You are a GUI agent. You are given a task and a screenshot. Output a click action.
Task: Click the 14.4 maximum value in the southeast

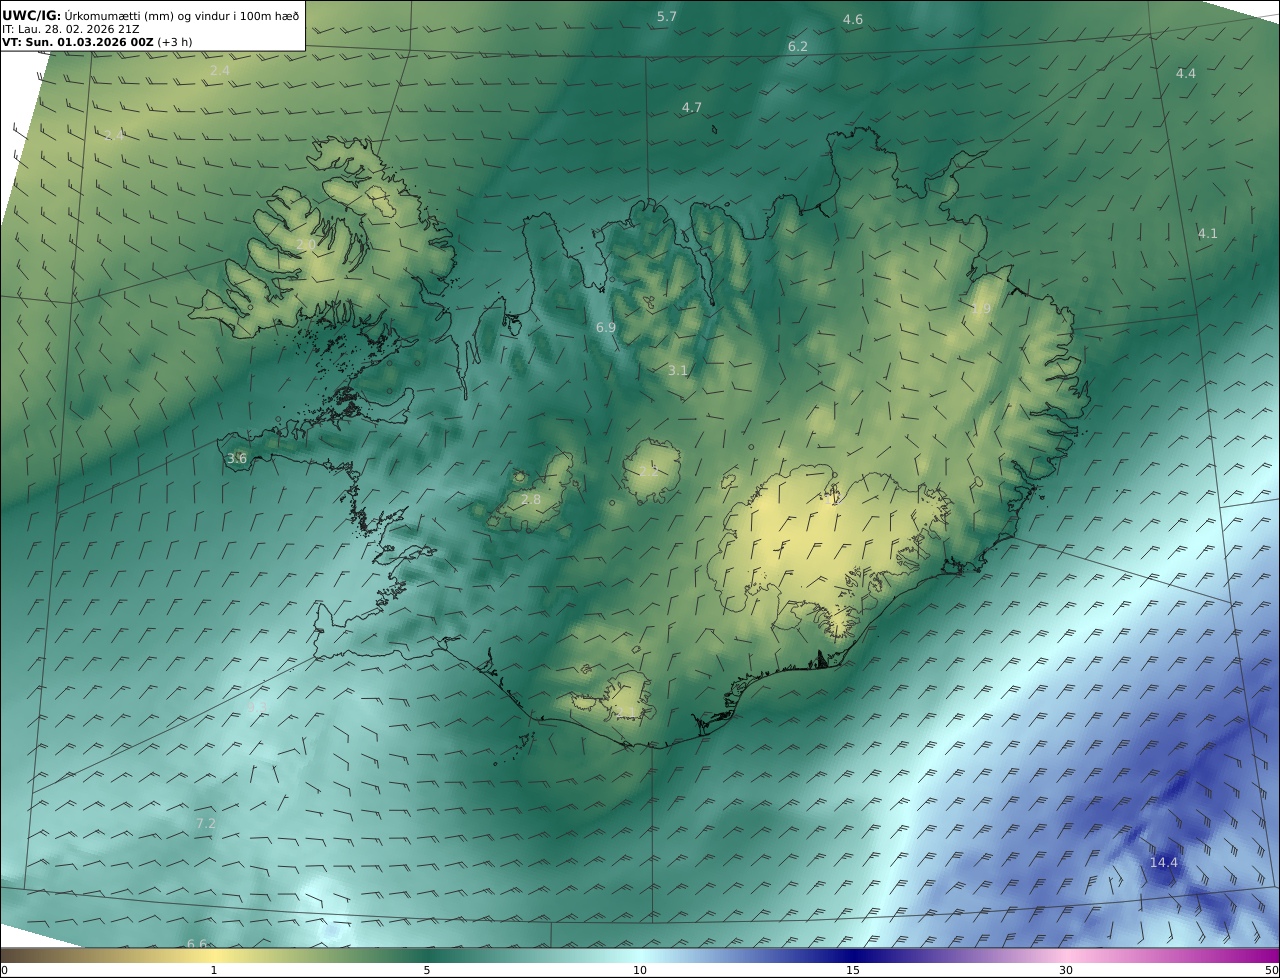pyautogui.click(x=1164, y=863)
